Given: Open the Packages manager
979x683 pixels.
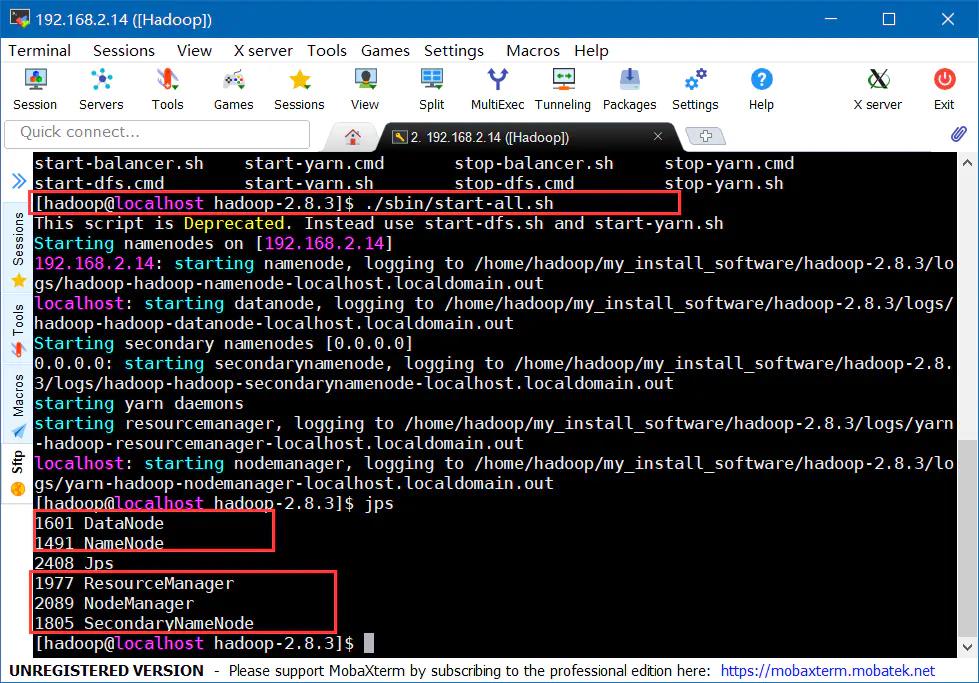Looking at the screenshot, I should click(x=629, y=89).
